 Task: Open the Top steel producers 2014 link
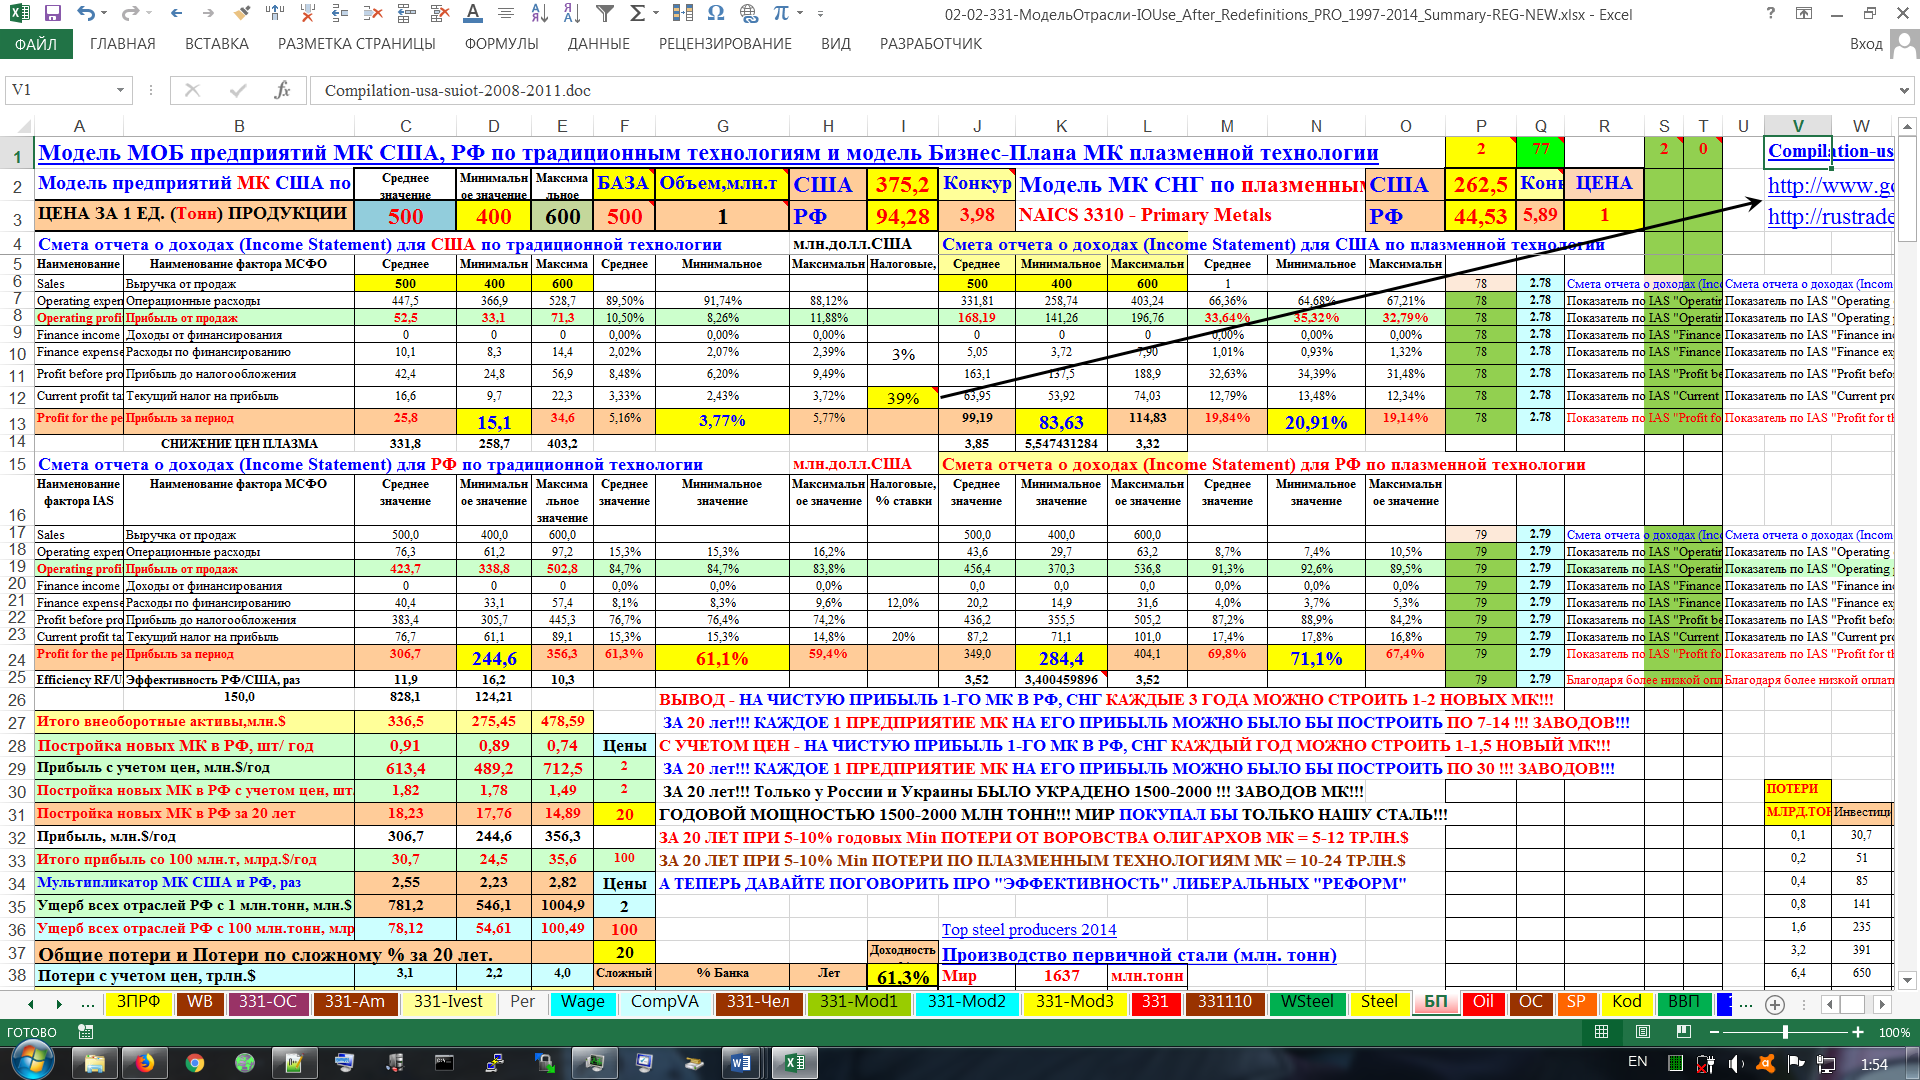click(1028, 930)
